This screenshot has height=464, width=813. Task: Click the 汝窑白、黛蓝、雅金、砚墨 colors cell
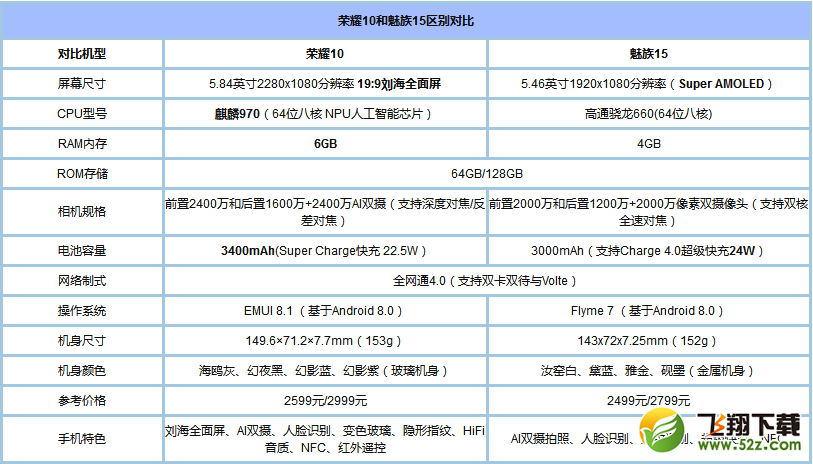tap(649, 371)
